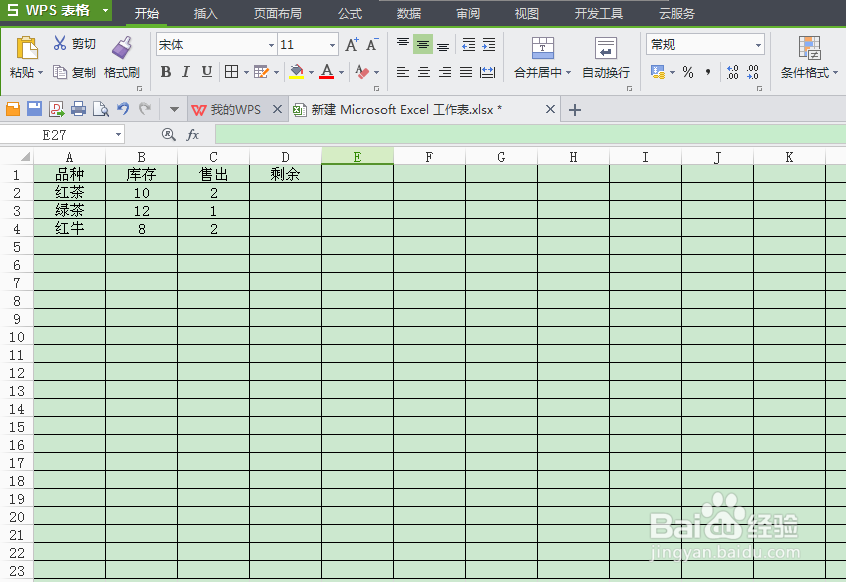Screen dimensions: 846x582
Task: Print the sheet with the printer icon
Action: click(x=78, y=109)
